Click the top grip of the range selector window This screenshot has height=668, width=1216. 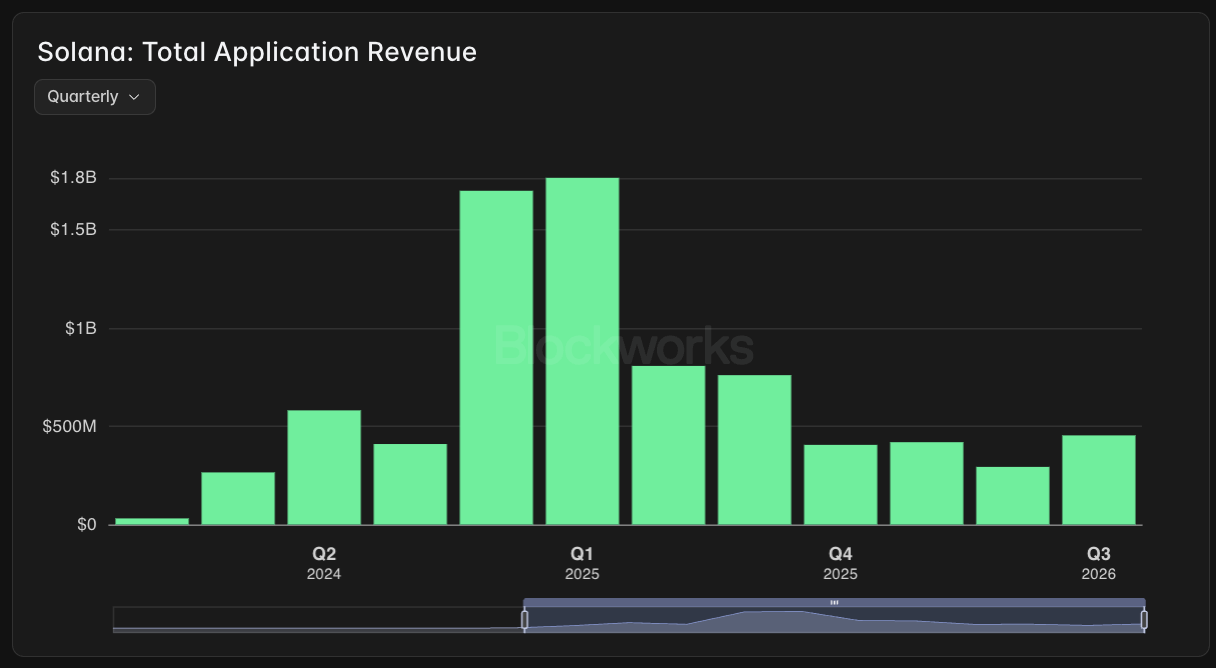tap(834, 602)
